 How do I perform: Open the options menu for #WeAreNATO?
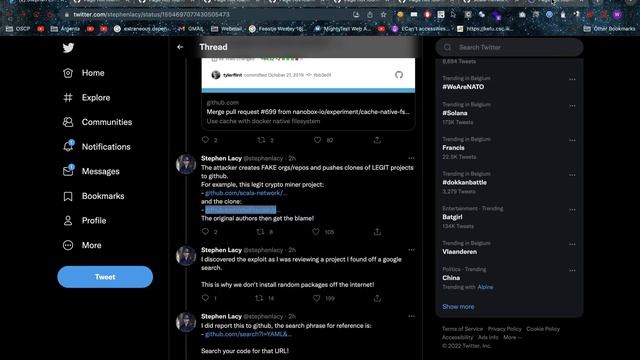coord(572,80)
